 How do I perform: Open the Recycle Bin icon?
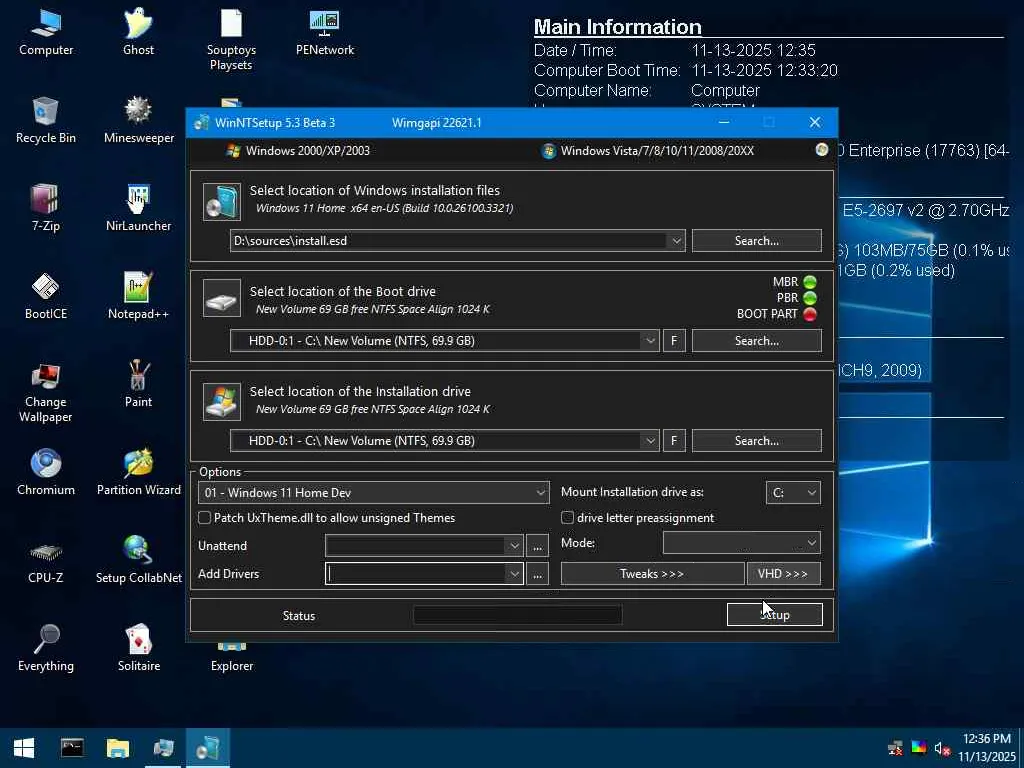46,121
